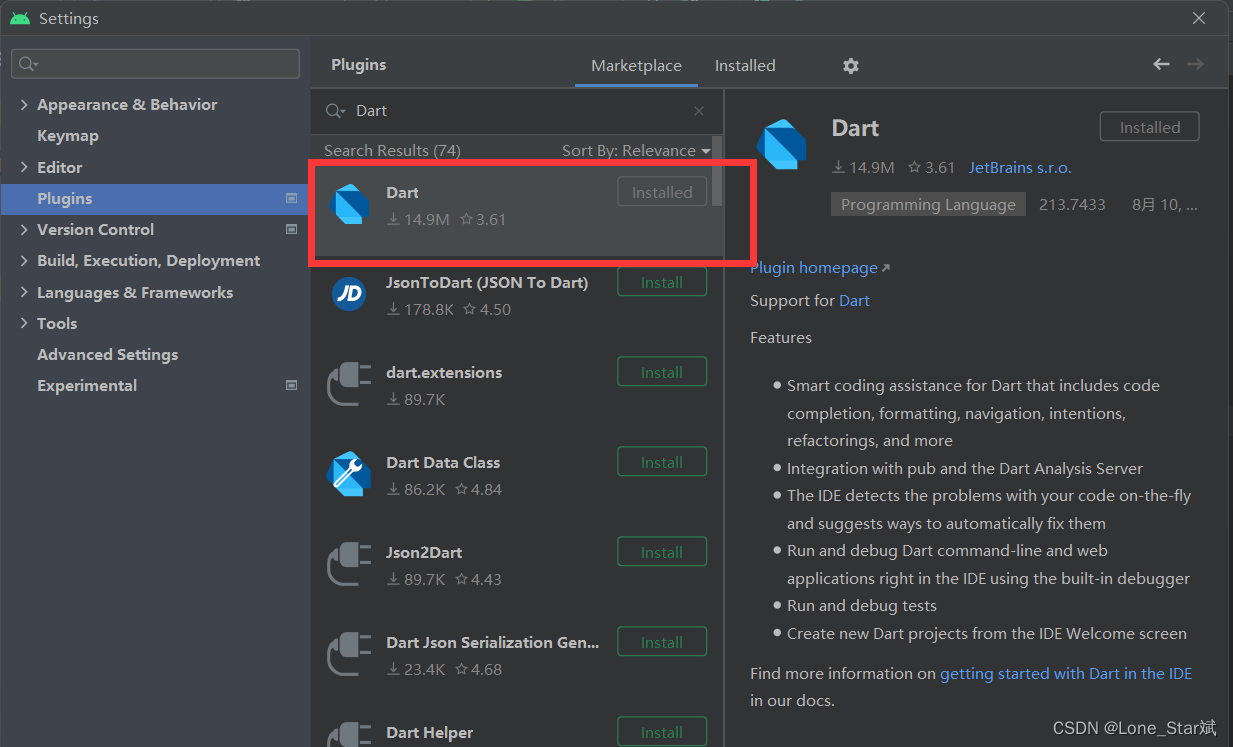Click the Dart Data Class wrench logo
Viewport: 1233px width, 747px height.
[349, 474]
